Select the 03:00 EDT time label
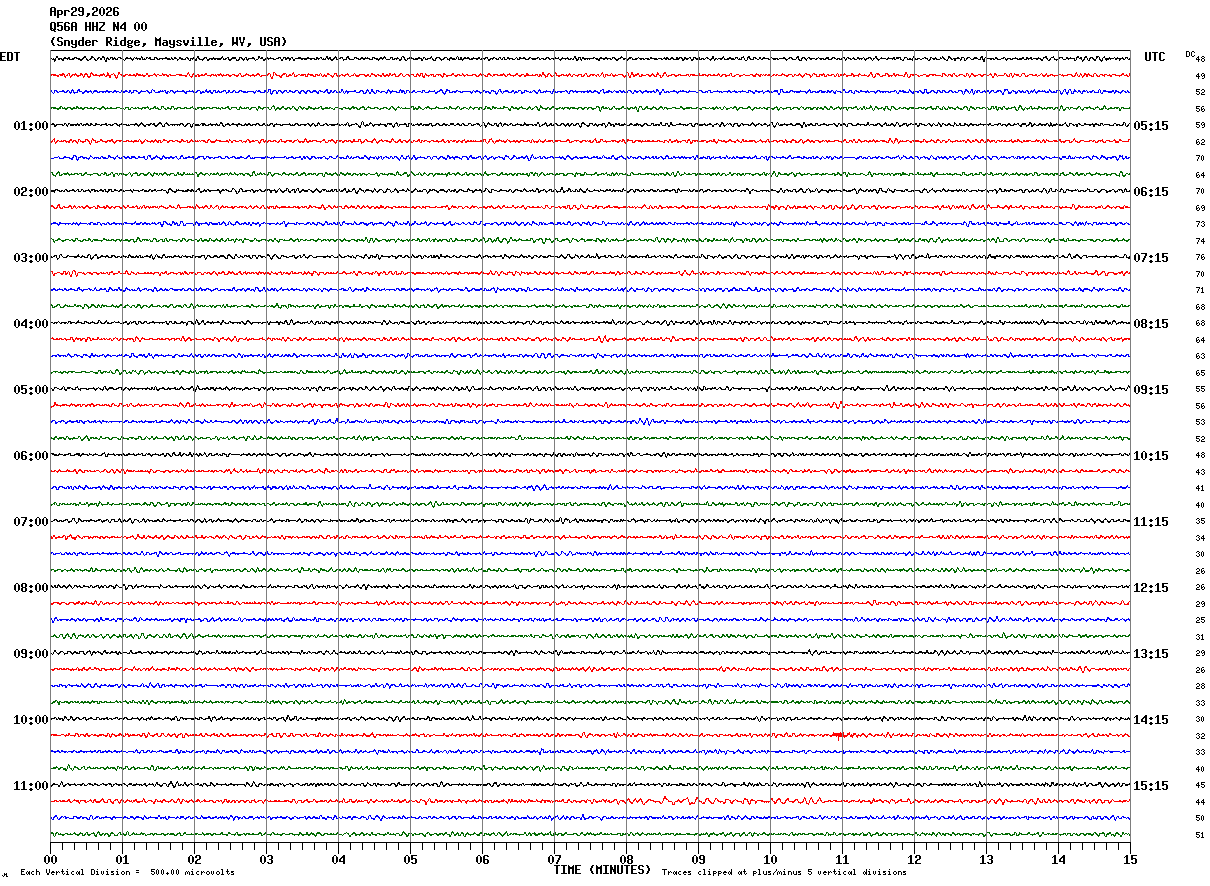This screenshot has height=886, width=1210. [x=31, y=258]
